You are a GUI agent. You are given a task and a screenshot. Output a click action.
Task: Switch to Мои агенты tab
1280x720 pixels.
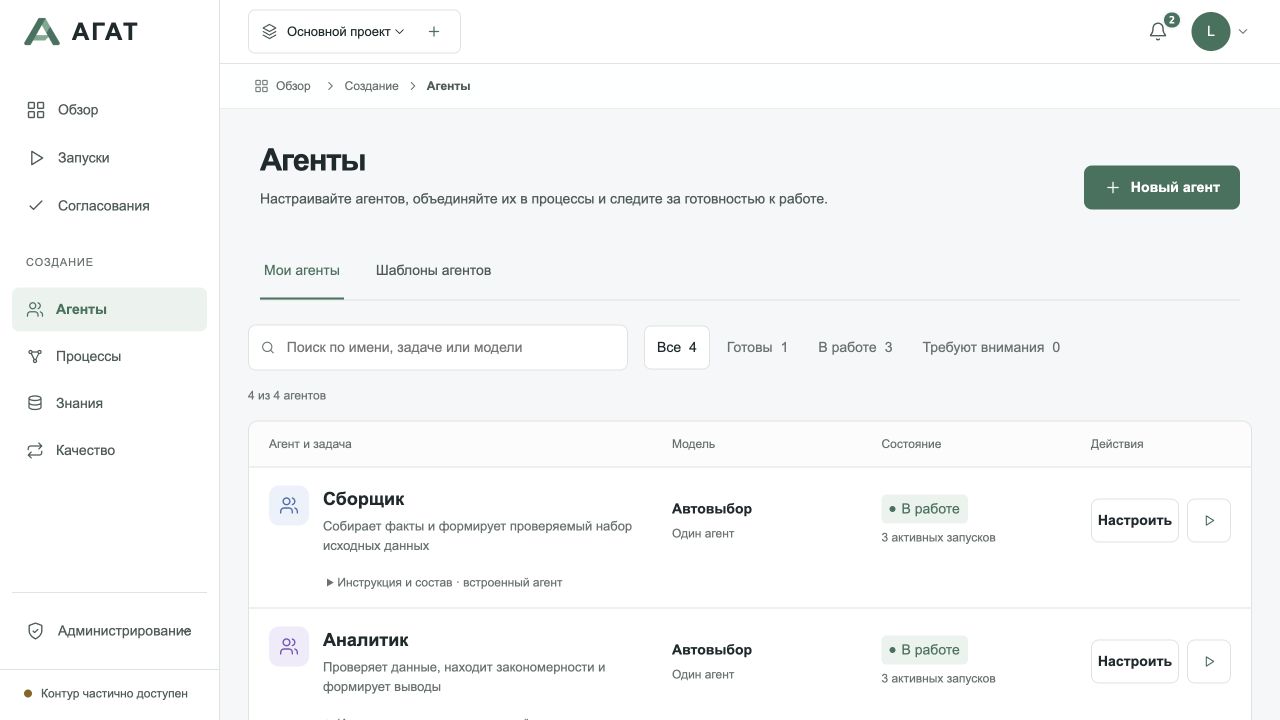coord(302,271)
